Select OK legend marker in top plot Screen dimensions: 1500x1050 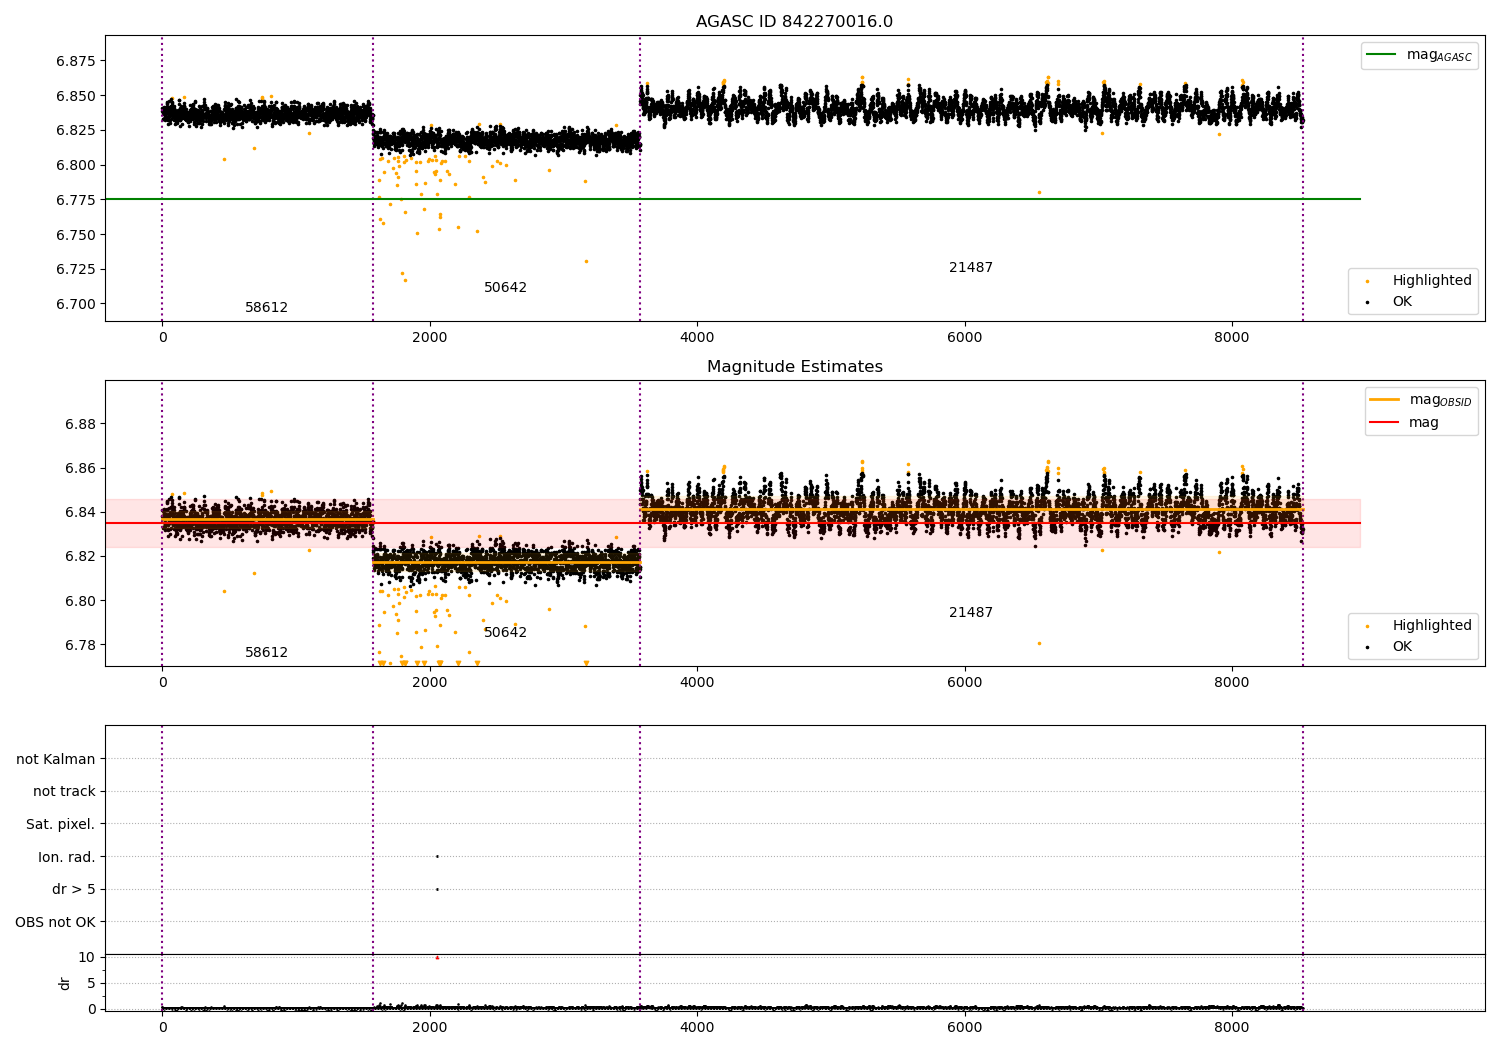point(1368,302)
